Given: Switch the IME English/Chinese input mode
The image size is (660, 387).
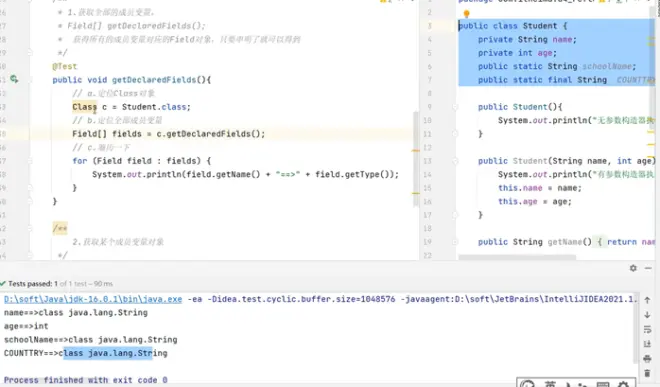Looking at the screenshot, I should click(x=550, y=383).
